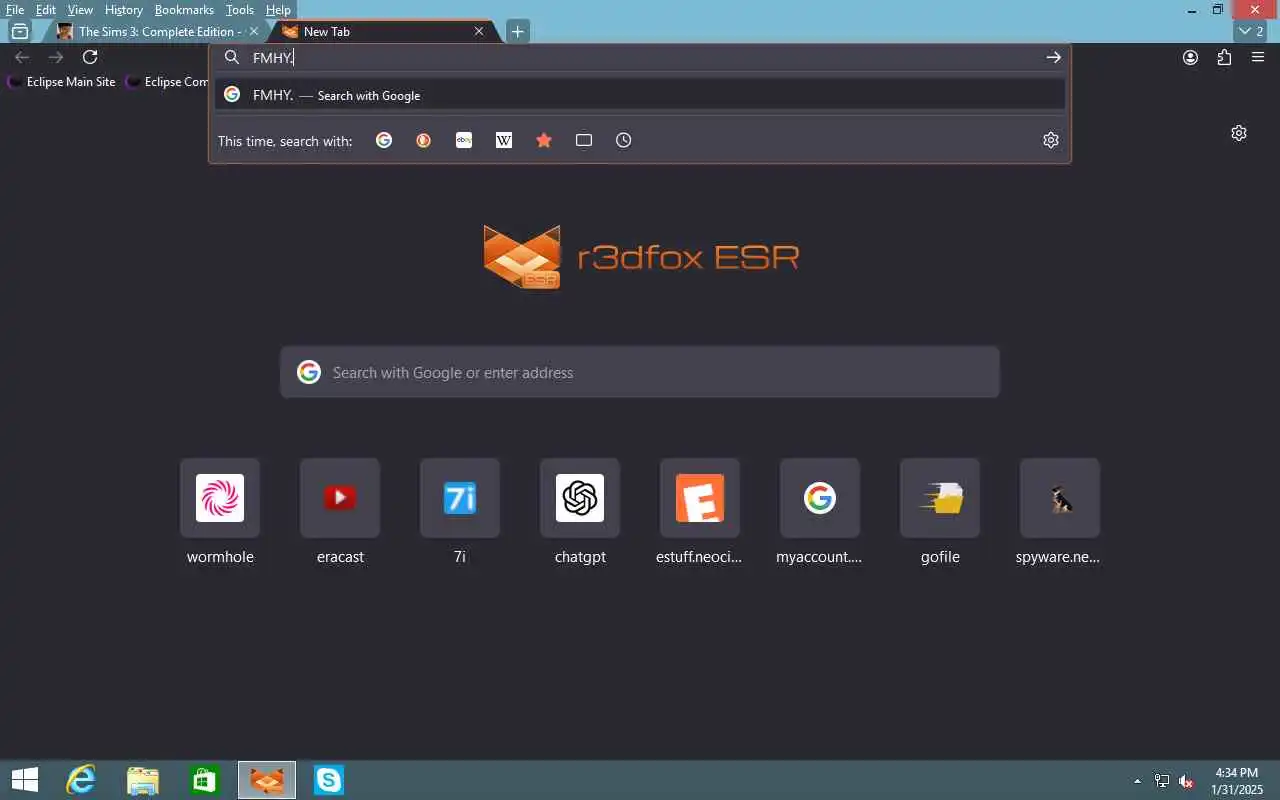Open the hamburger application menu
The image size is (1280, 800).
pyautogui.click(x=1258, y=57)
